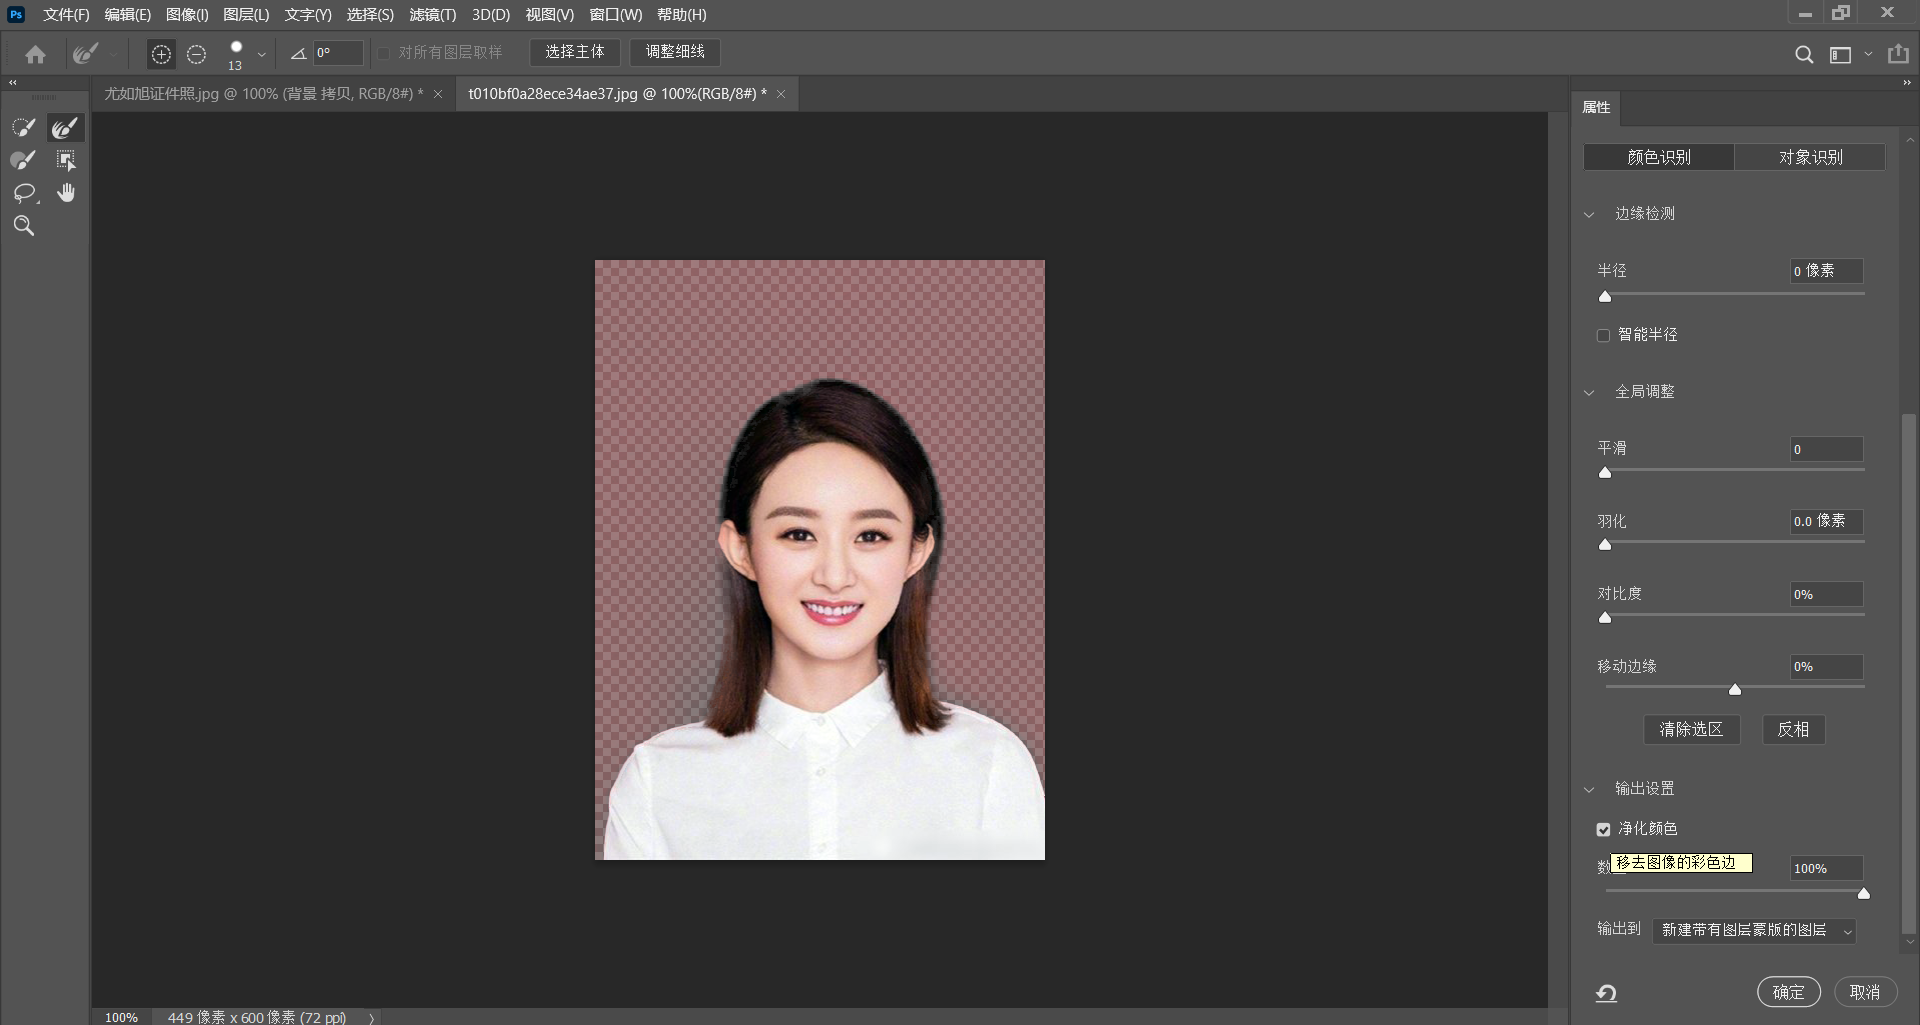Enable the 智能半径 checkbox
1920x1025 pixels.
(1604, 336)
